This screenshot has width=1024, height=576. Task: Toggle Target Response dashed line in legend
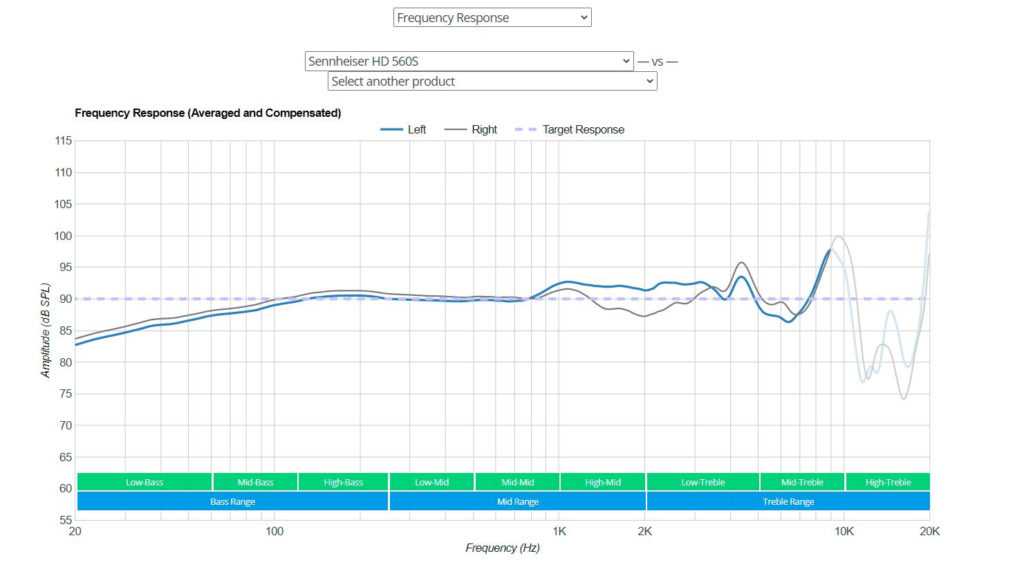click(x=570, y=130)
